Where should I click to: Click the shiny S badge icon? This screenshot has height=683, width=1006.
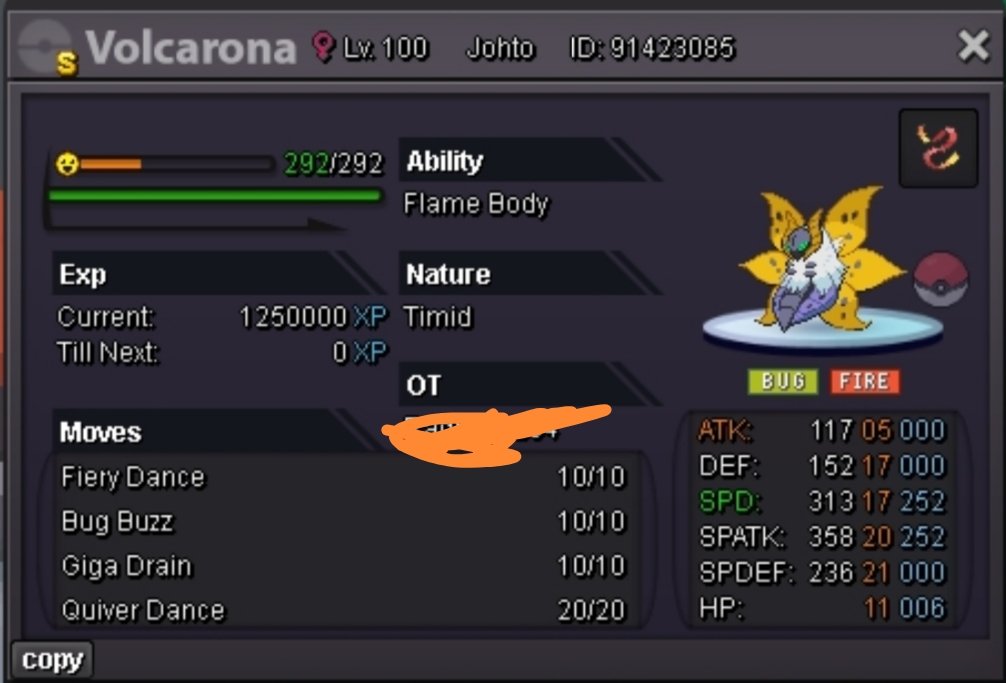click(67, 63)
